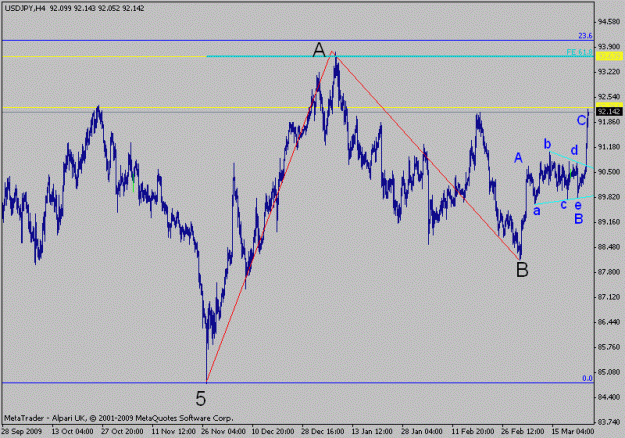625x438 pixels.
Task: Select the blue uppercase 'A' wave label
Action: (x=518, y=158)
